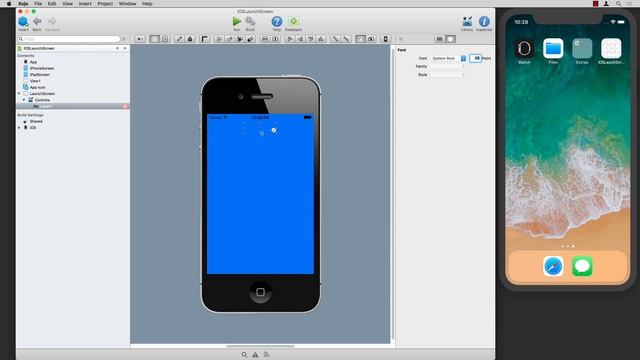Click the Spotlight search icon in the menu bar

tap(618, 4)
